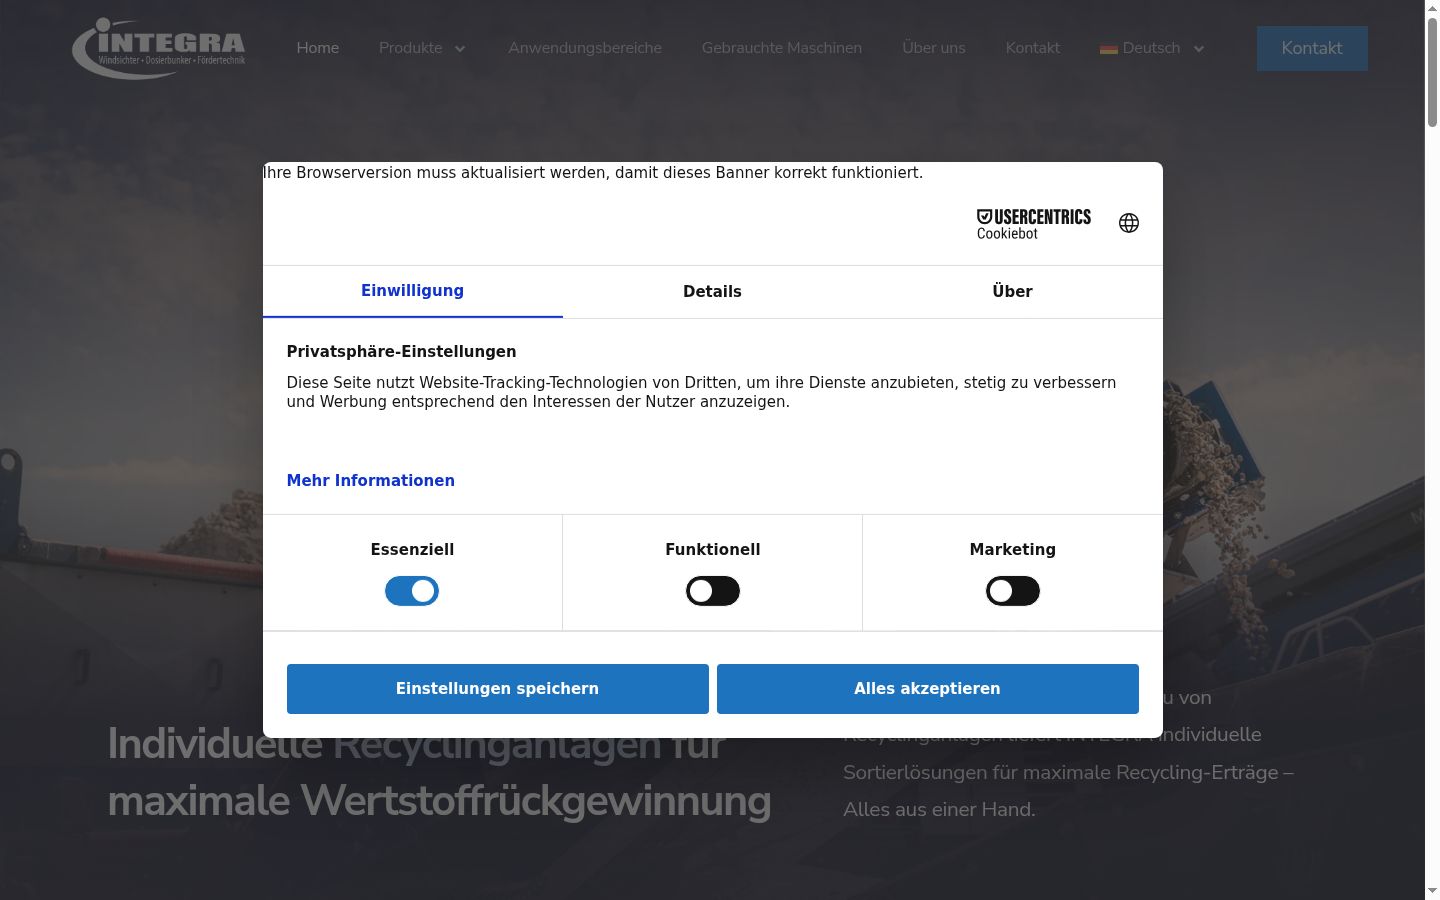
Task: Click the Usercentrics Cookiebot logo
Action: [x=1033, y=224]
